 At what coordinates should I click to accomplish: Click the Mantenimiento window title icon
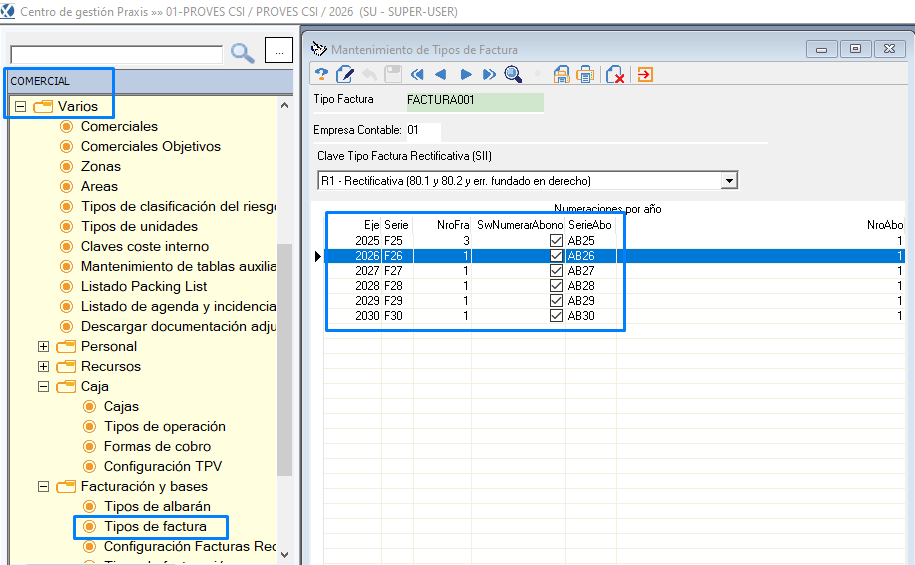tap(319, 48)
